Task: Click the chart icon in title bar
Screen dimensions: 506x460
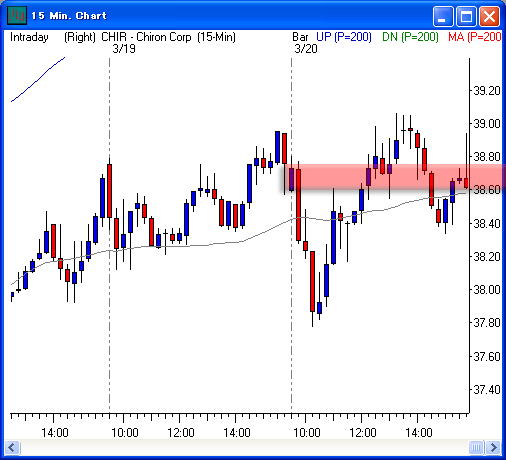Action: pos(17,15)
